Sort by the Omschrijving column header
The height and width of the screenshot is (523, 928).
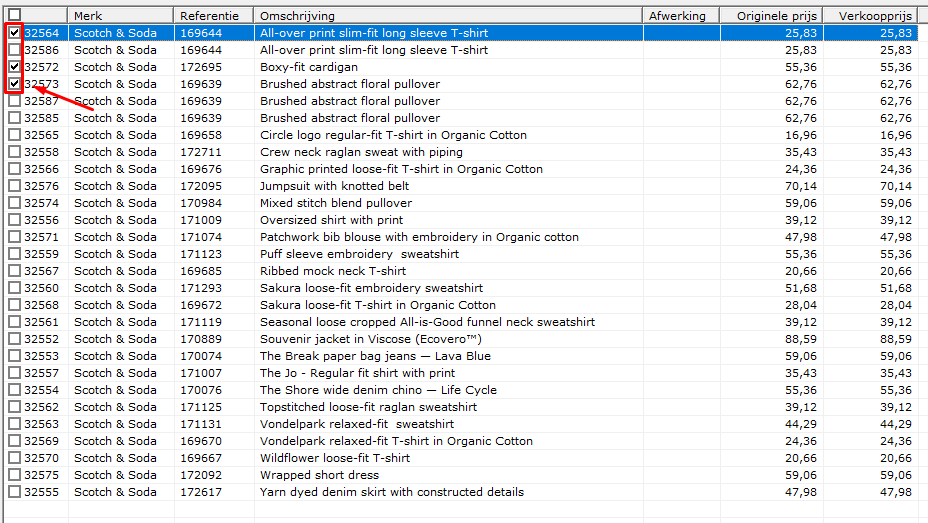(448, 16)
